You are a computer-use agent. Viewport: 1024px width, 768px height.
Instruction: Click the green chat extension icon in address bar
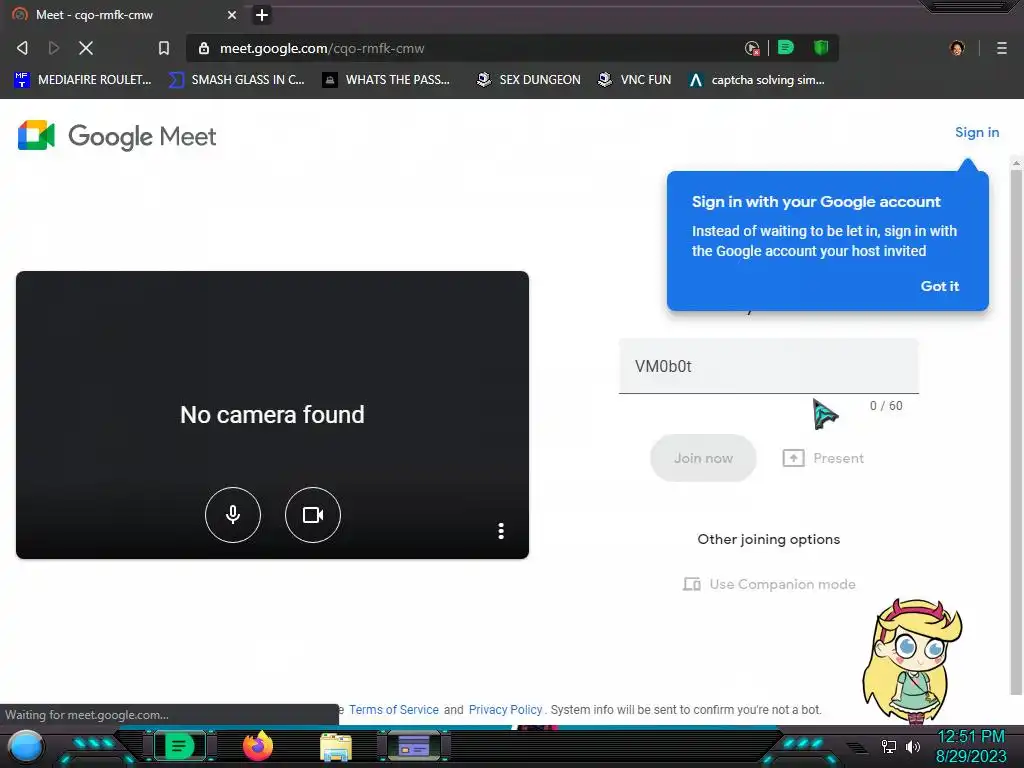click(x=786, y=47)
